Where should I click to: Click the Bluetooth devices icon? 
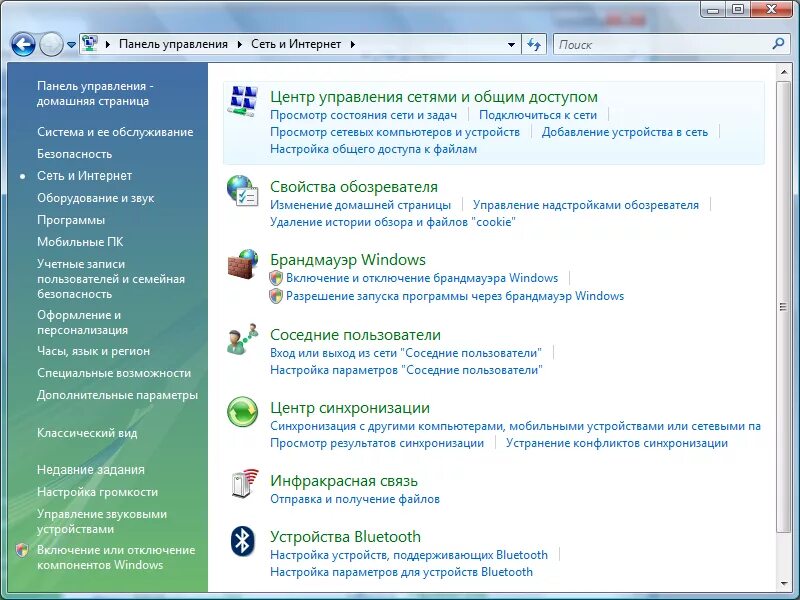(x=242, y=541)
